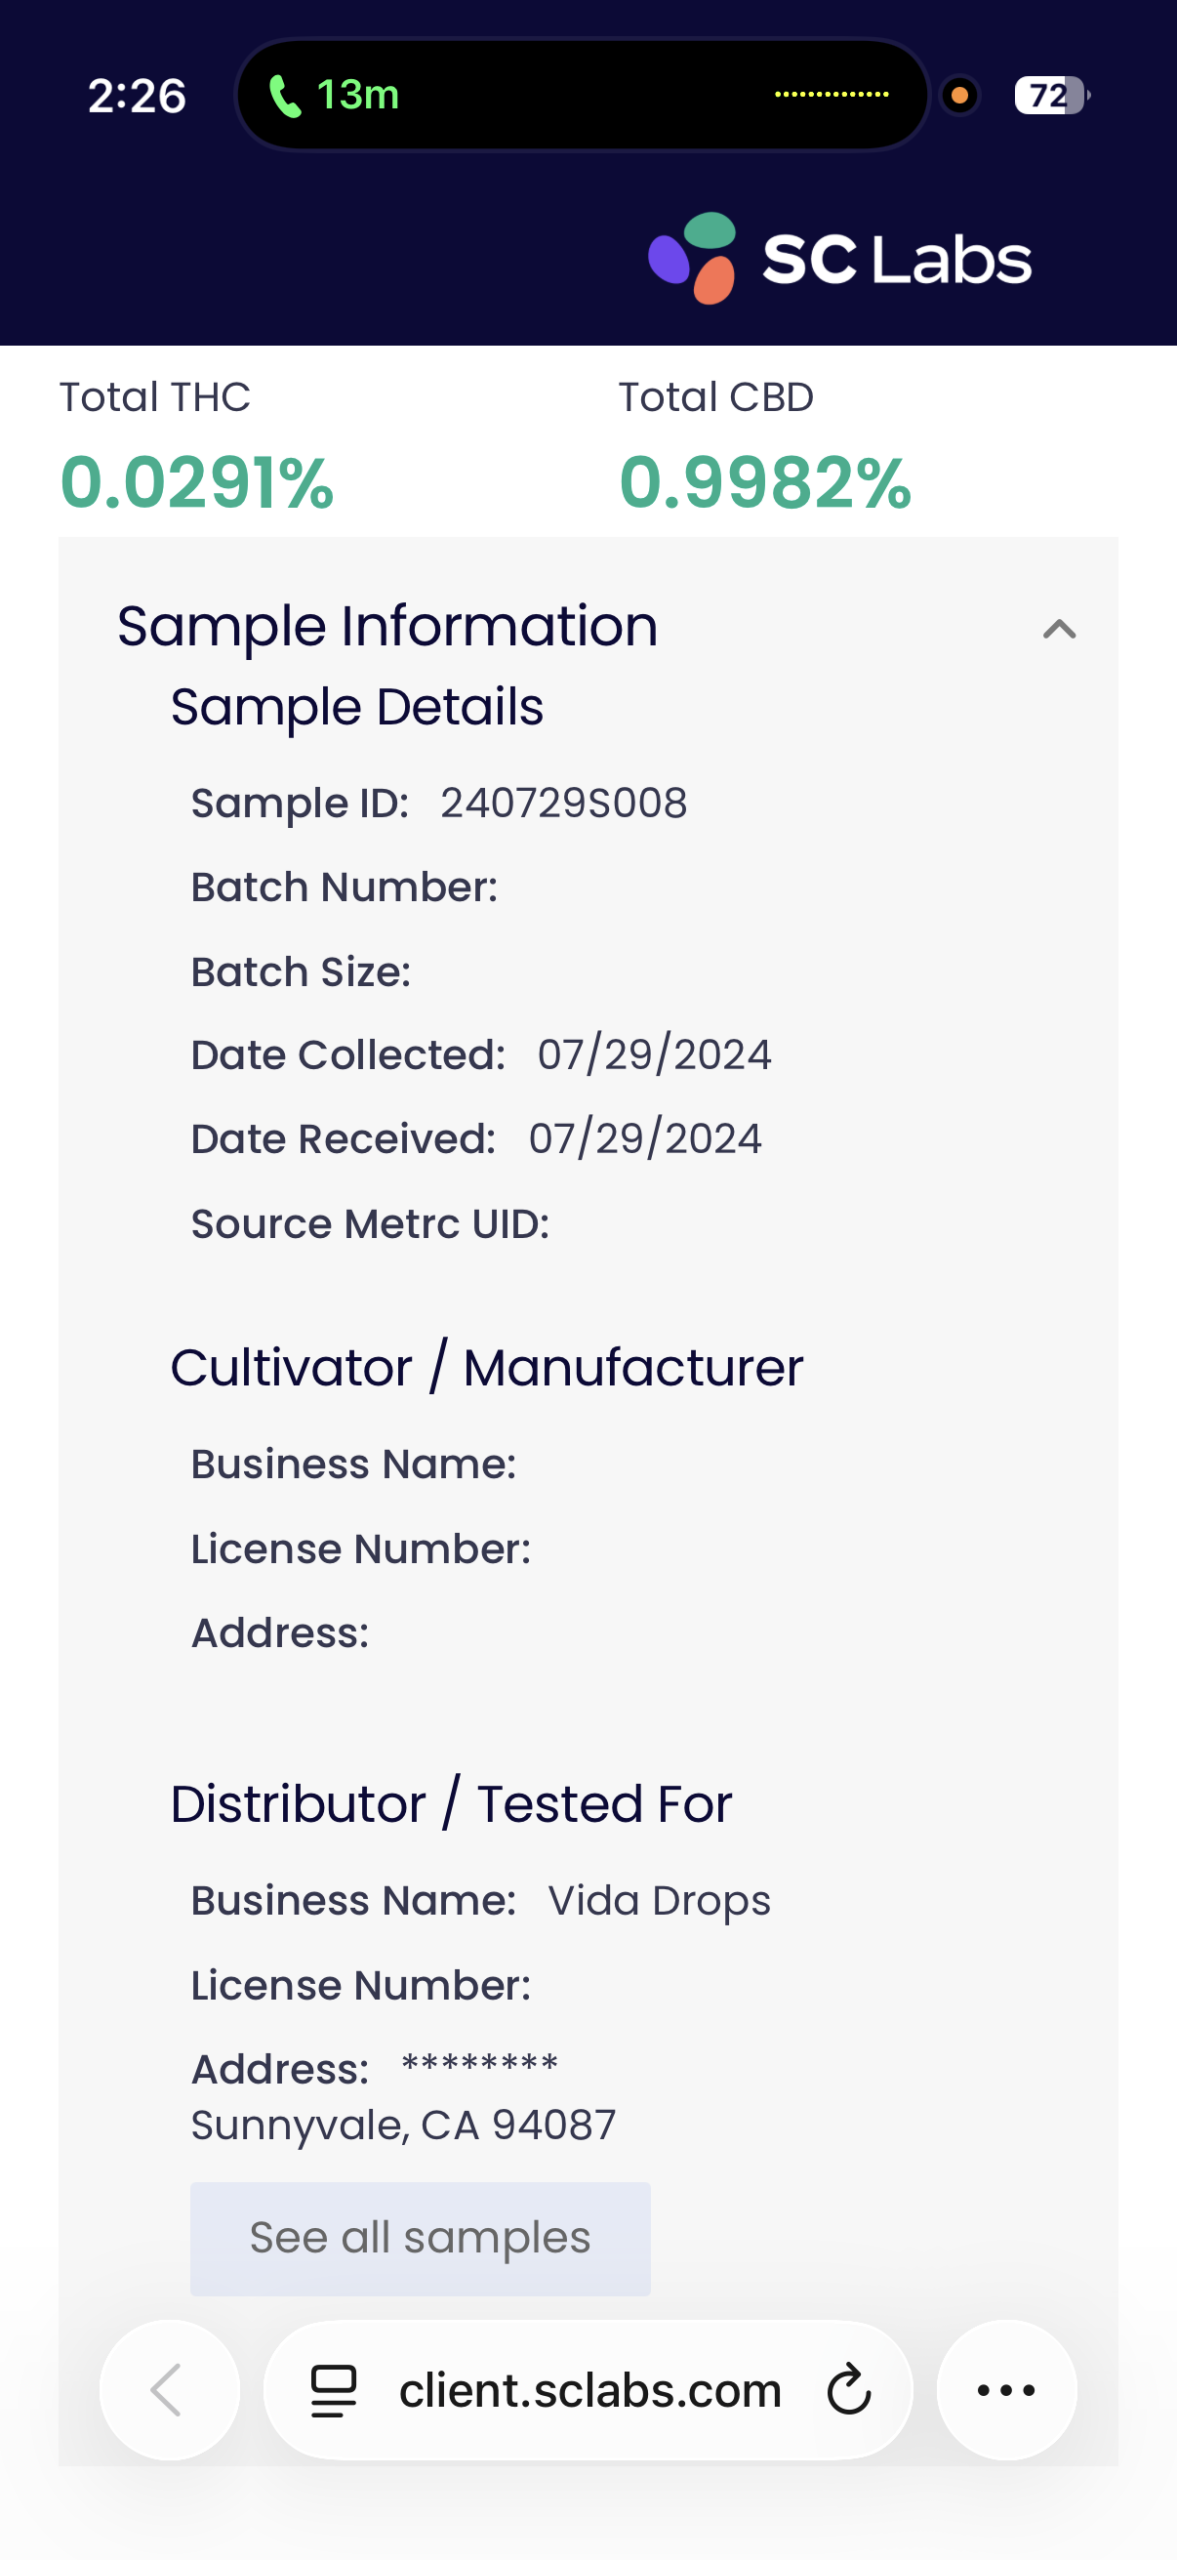Click the Sample Information heading
This screenshot has width=1177, height=2560.
click(x=387, y=627)
